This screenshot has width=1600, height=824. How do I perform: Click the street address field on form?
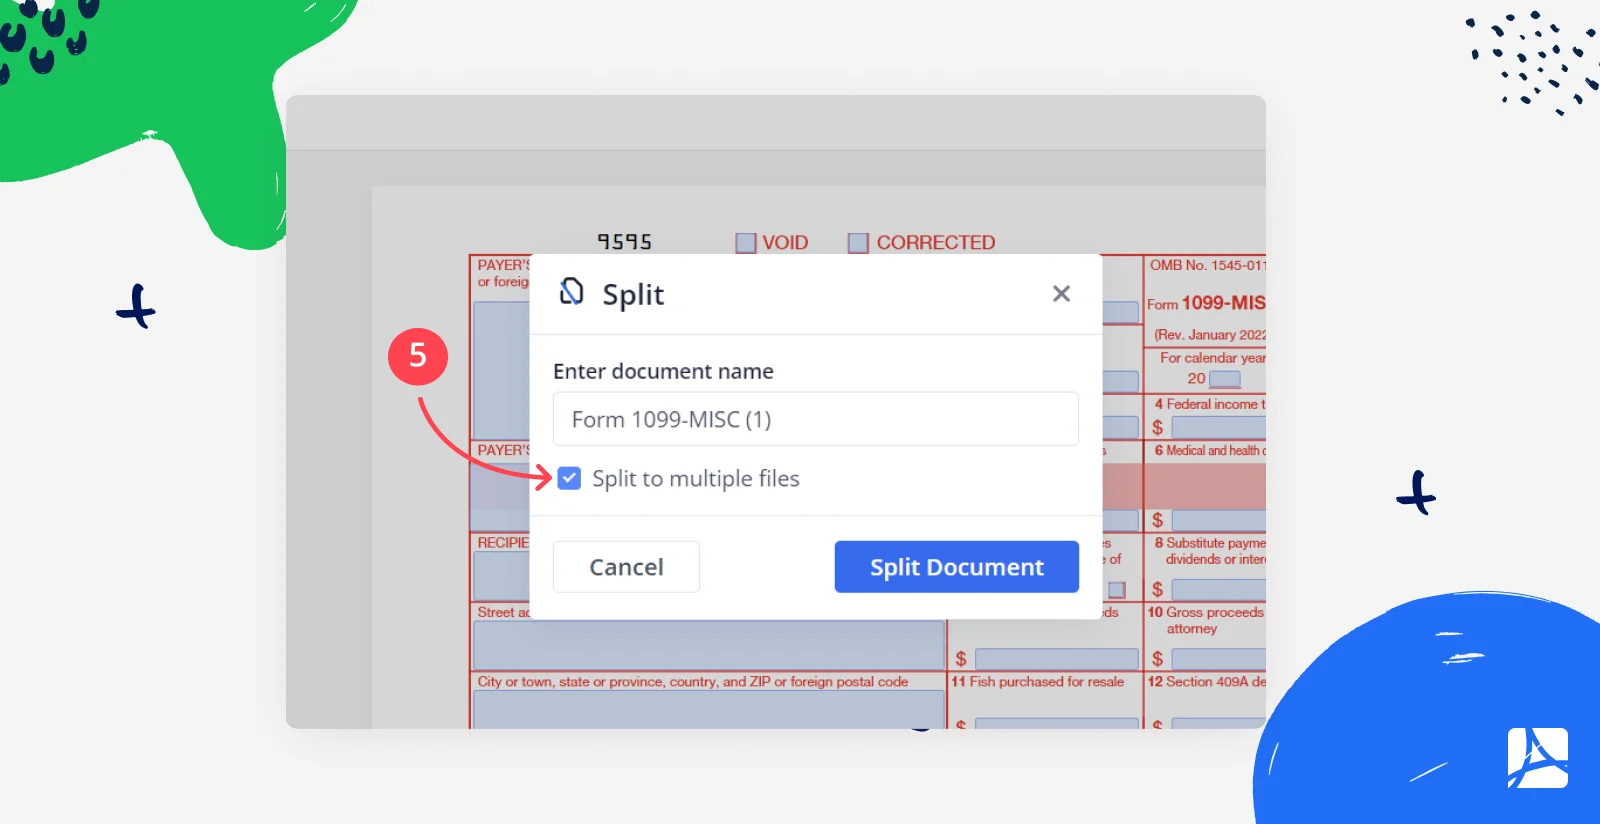click(709, 645)
